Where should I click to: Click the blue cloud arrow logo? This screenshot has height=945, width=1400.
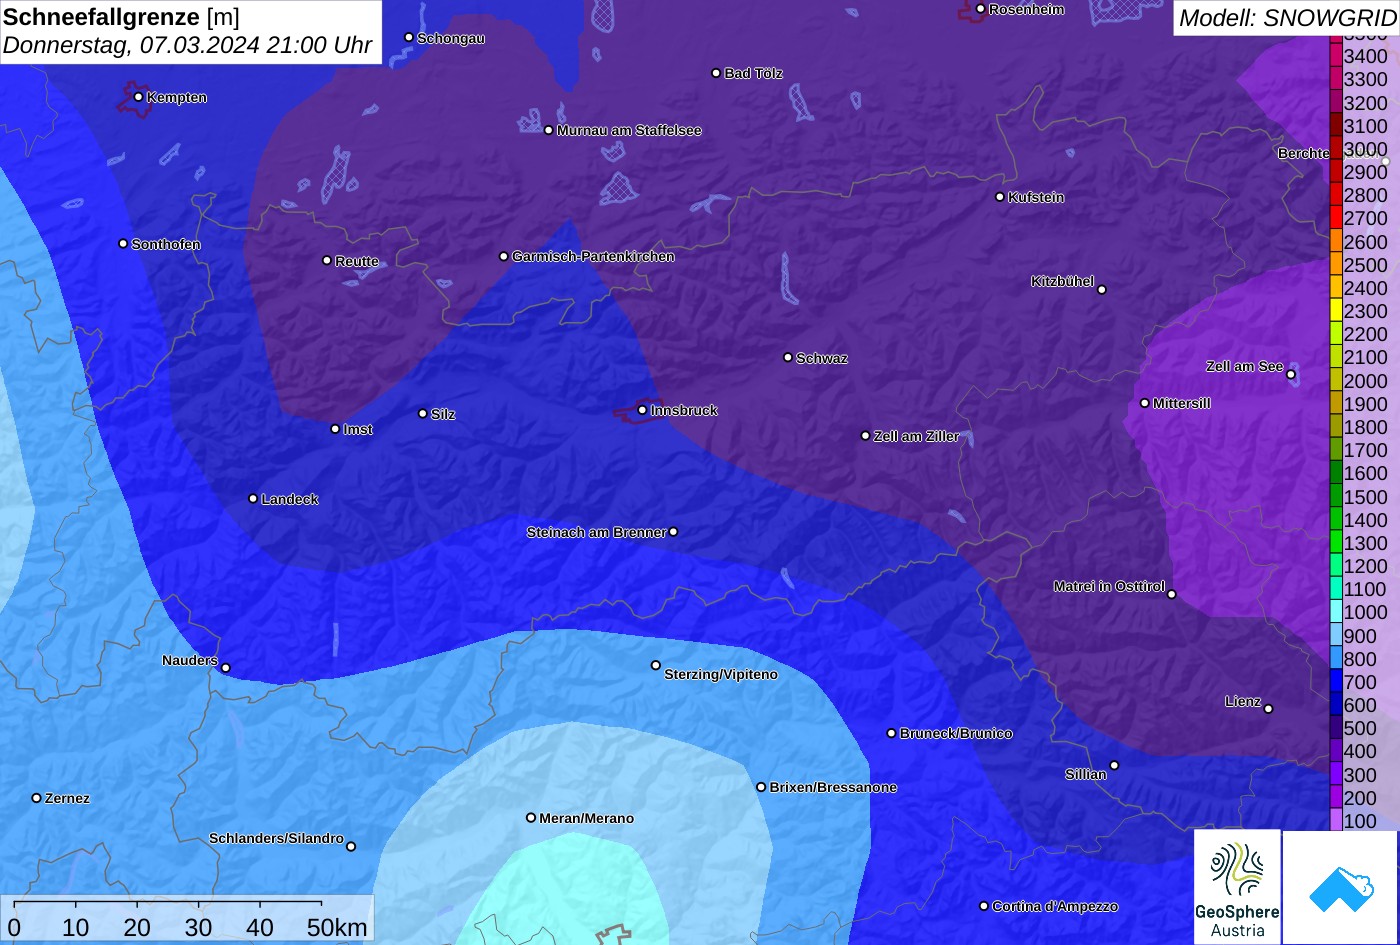pyautogui.click(x=1340, y=887)
